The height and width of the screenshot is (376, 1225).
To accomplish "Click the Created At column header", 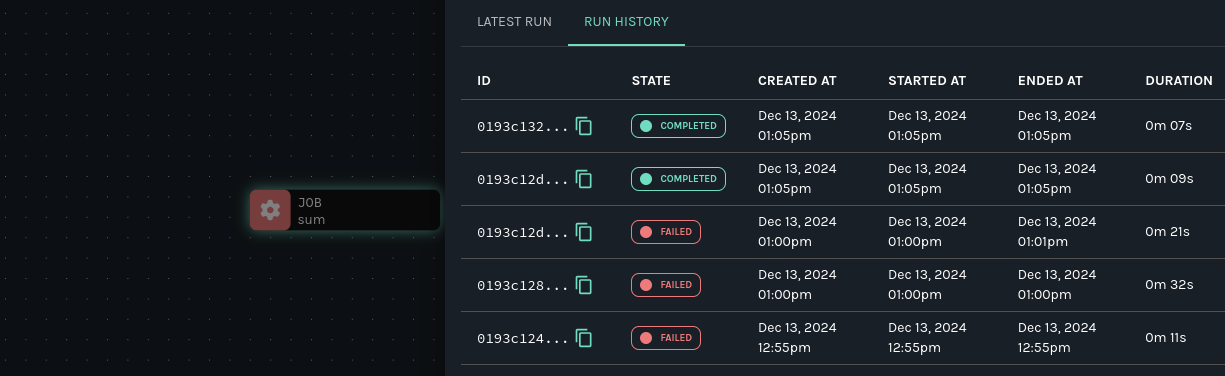I will (x=797, y=81).
